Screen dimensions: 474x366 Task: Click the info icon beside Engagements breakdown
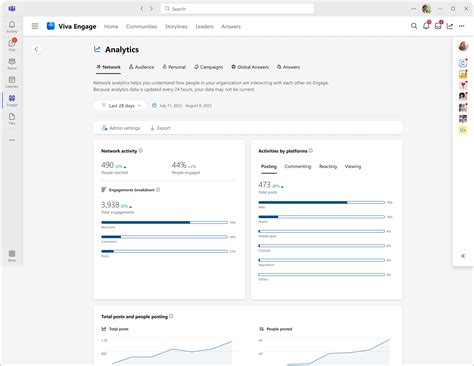[158, 190]
